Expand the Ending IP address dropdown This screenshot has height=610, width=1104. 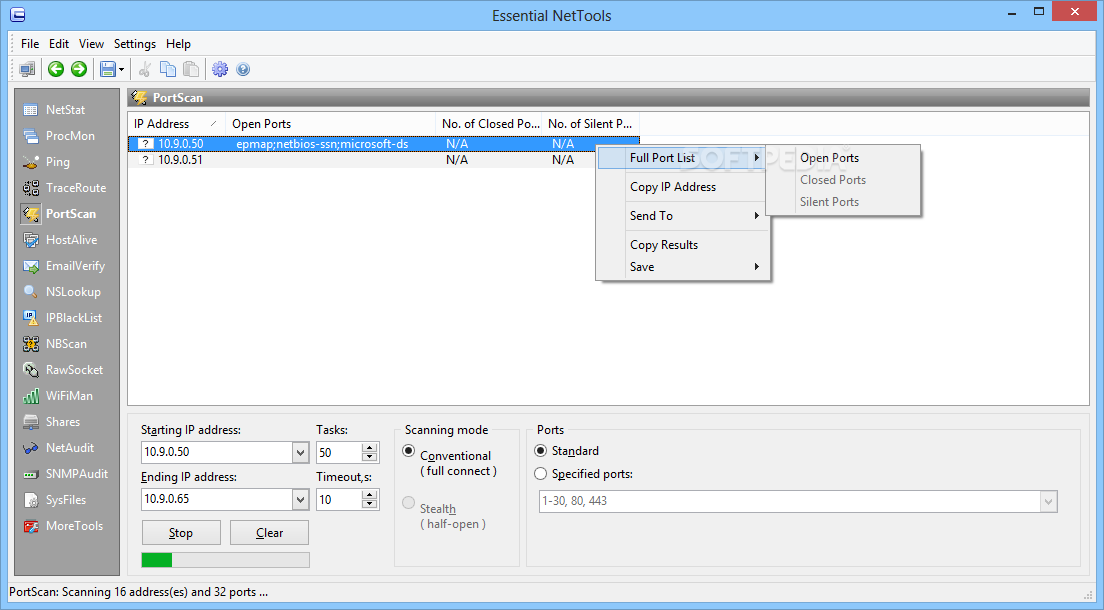301,499
